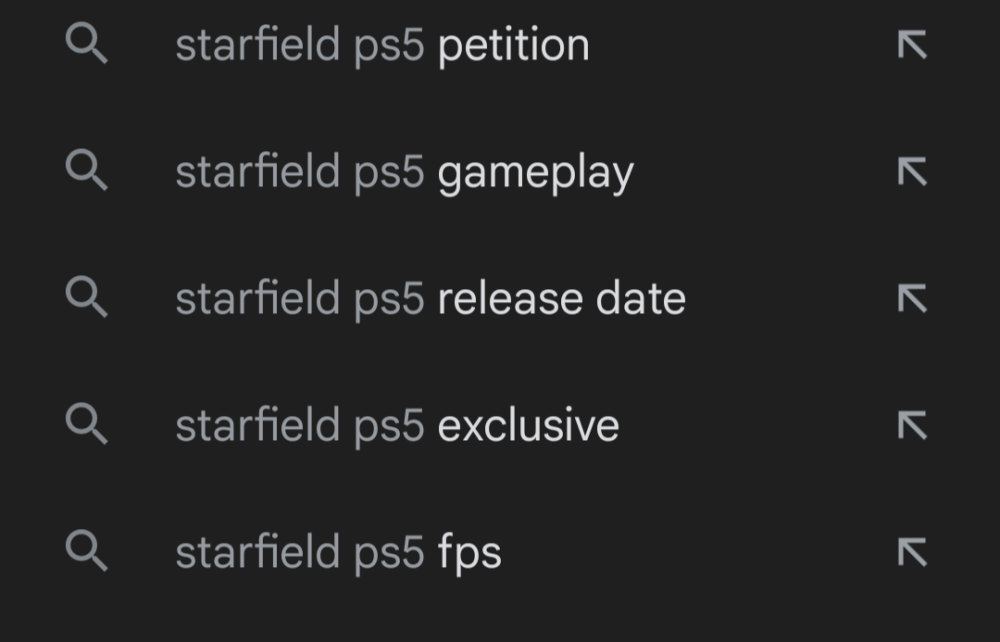This screenshot has width=1000, height=642.
Task: Tap the arrow icon beside starfield ps5 exclusive
Action: pos(912,423)
